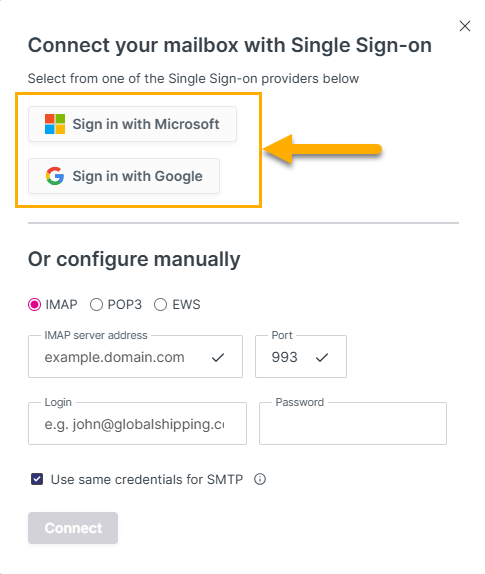485x574 pixels.
Task: Focus the IMAP server address field
Action: 135,357
